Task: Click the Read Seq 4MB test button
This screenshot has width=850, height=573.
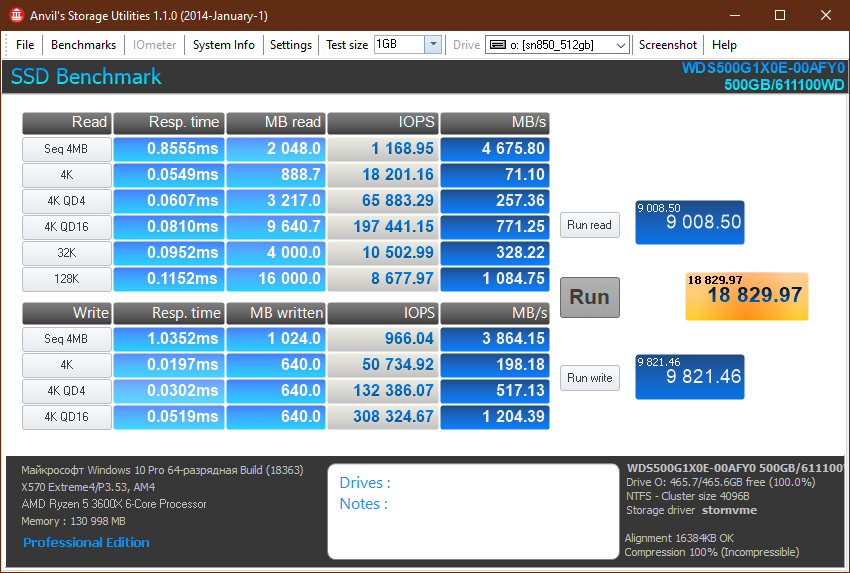Action: pos(67,149)
